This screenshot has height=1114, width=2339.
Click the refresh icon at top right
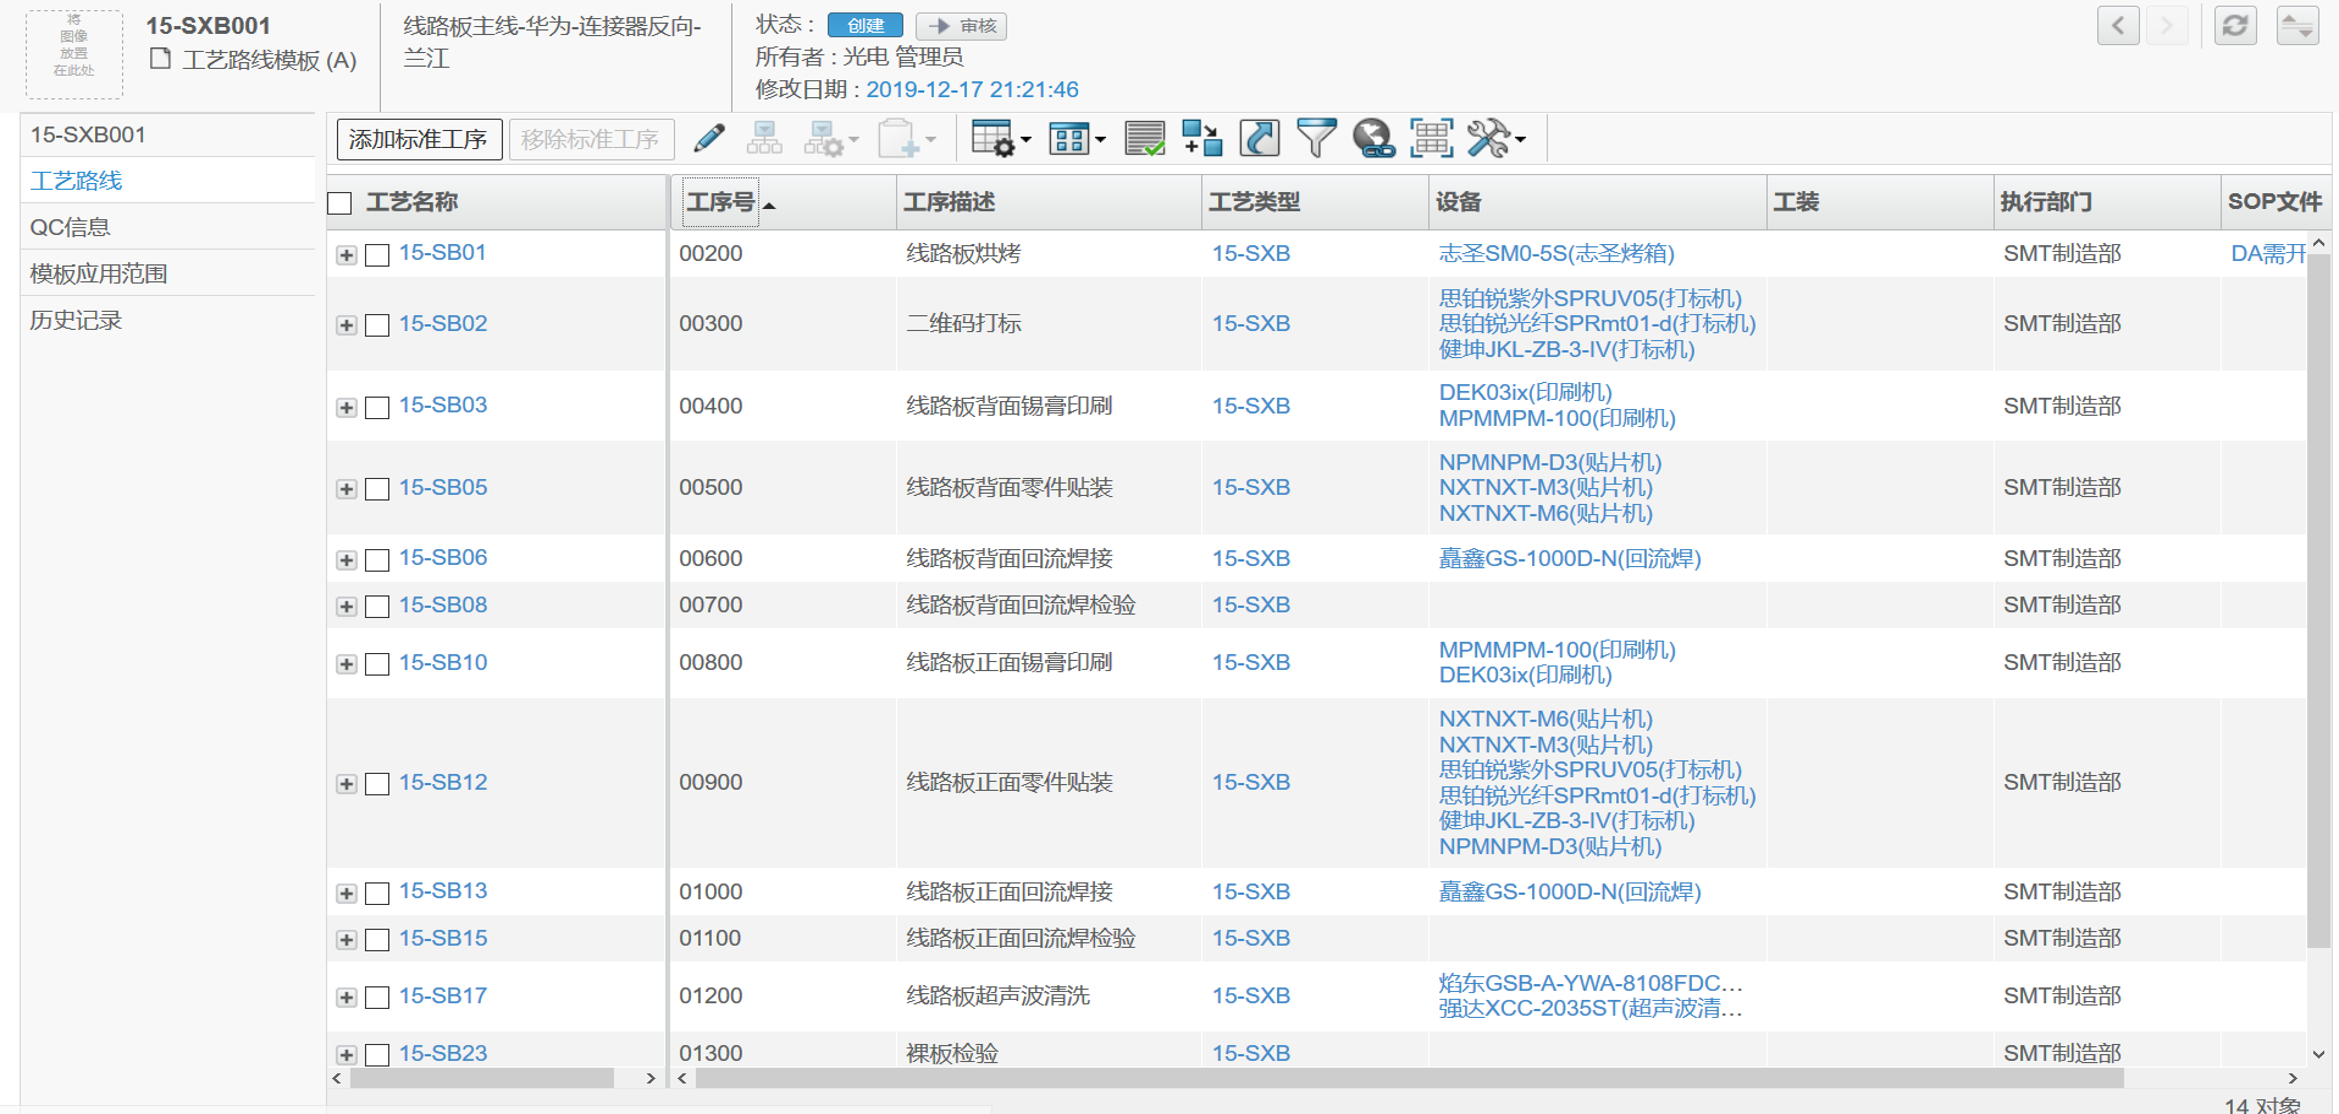click(x=2235, y=26)
